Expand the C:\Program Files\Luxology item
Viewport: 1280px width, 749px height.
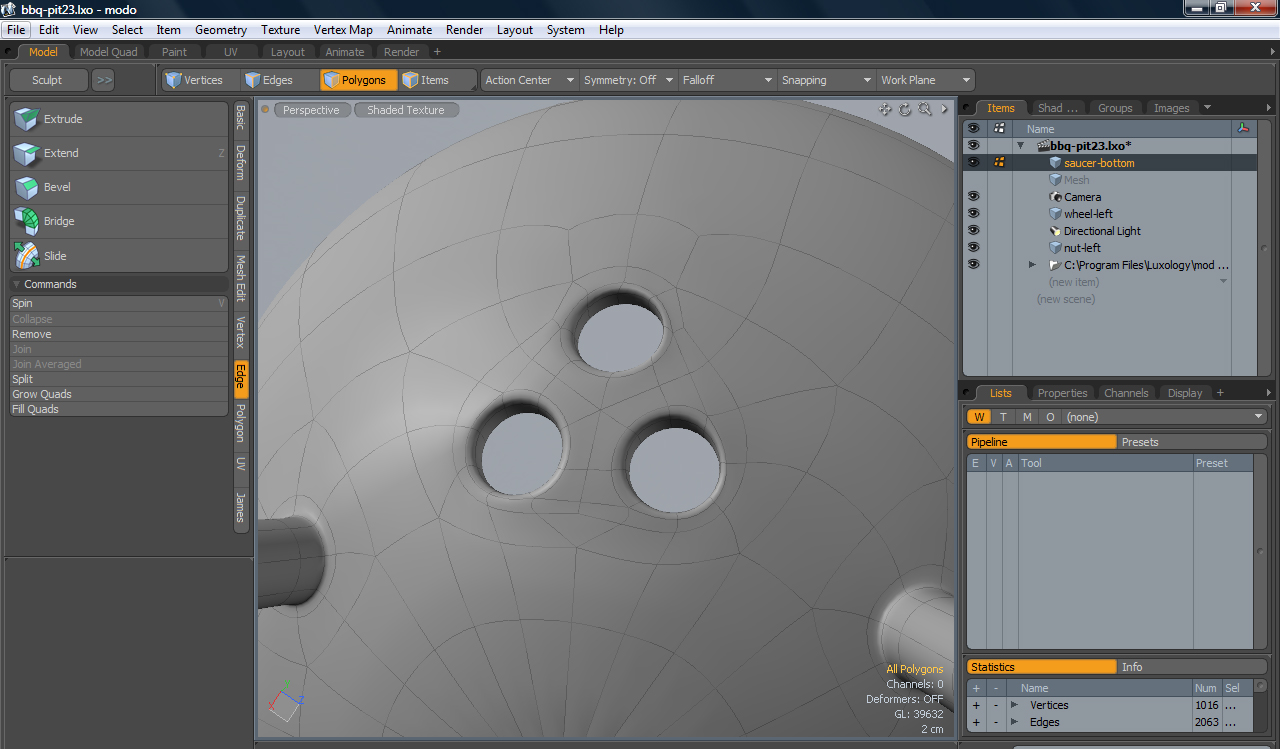[1033, 265]
